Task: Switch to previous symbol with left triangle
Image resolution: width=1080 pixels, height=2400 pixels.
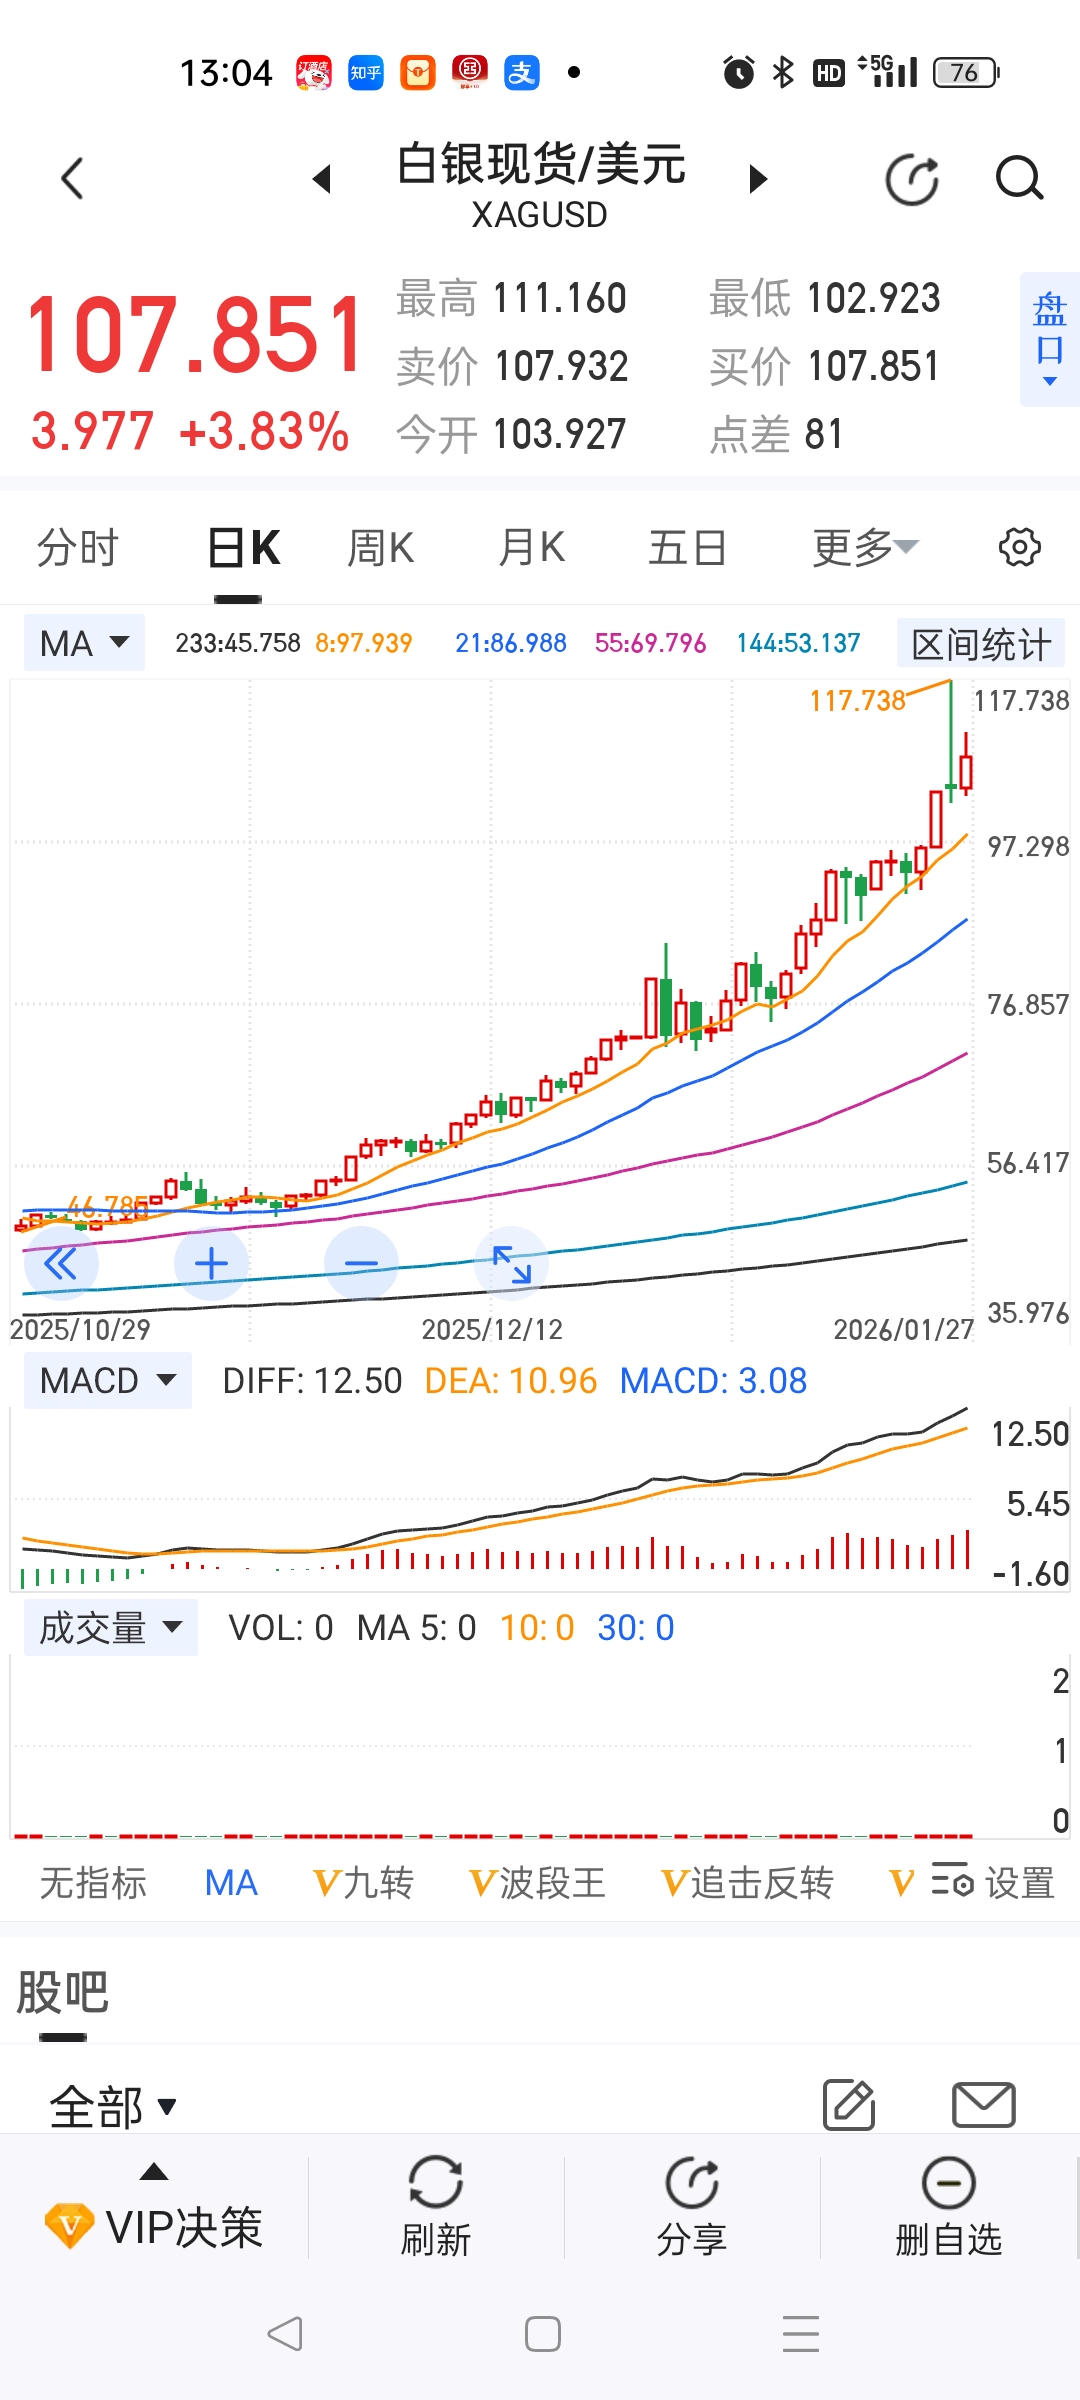Action: (322, 180)
